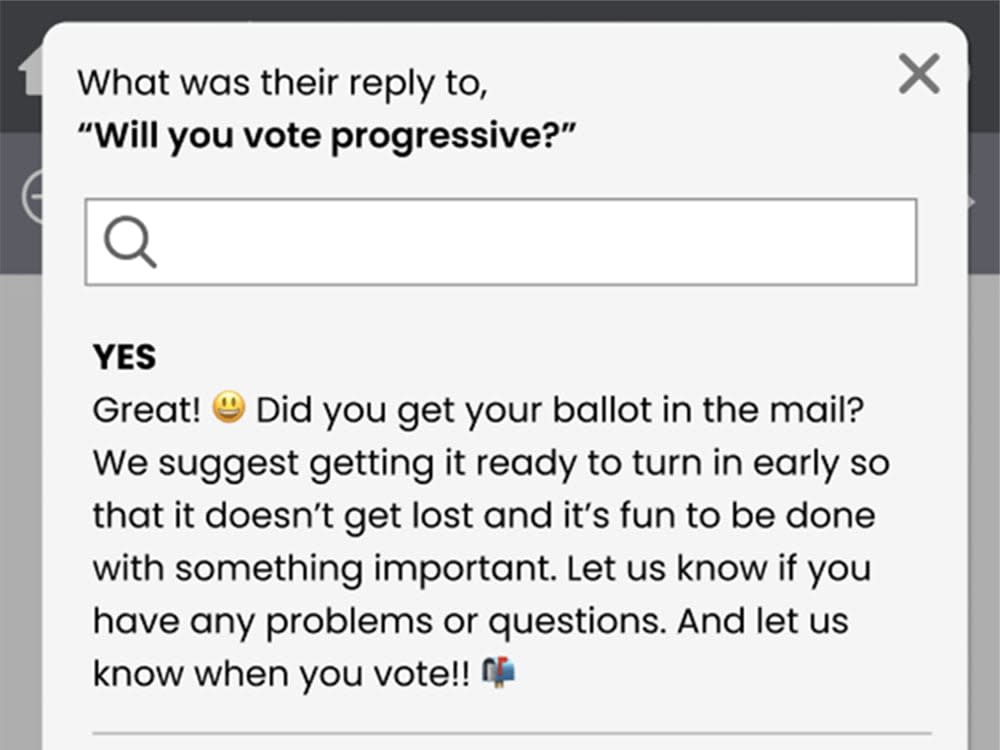Close the reply dialog with the X
Screen dimensions: 1000x750
919,74
